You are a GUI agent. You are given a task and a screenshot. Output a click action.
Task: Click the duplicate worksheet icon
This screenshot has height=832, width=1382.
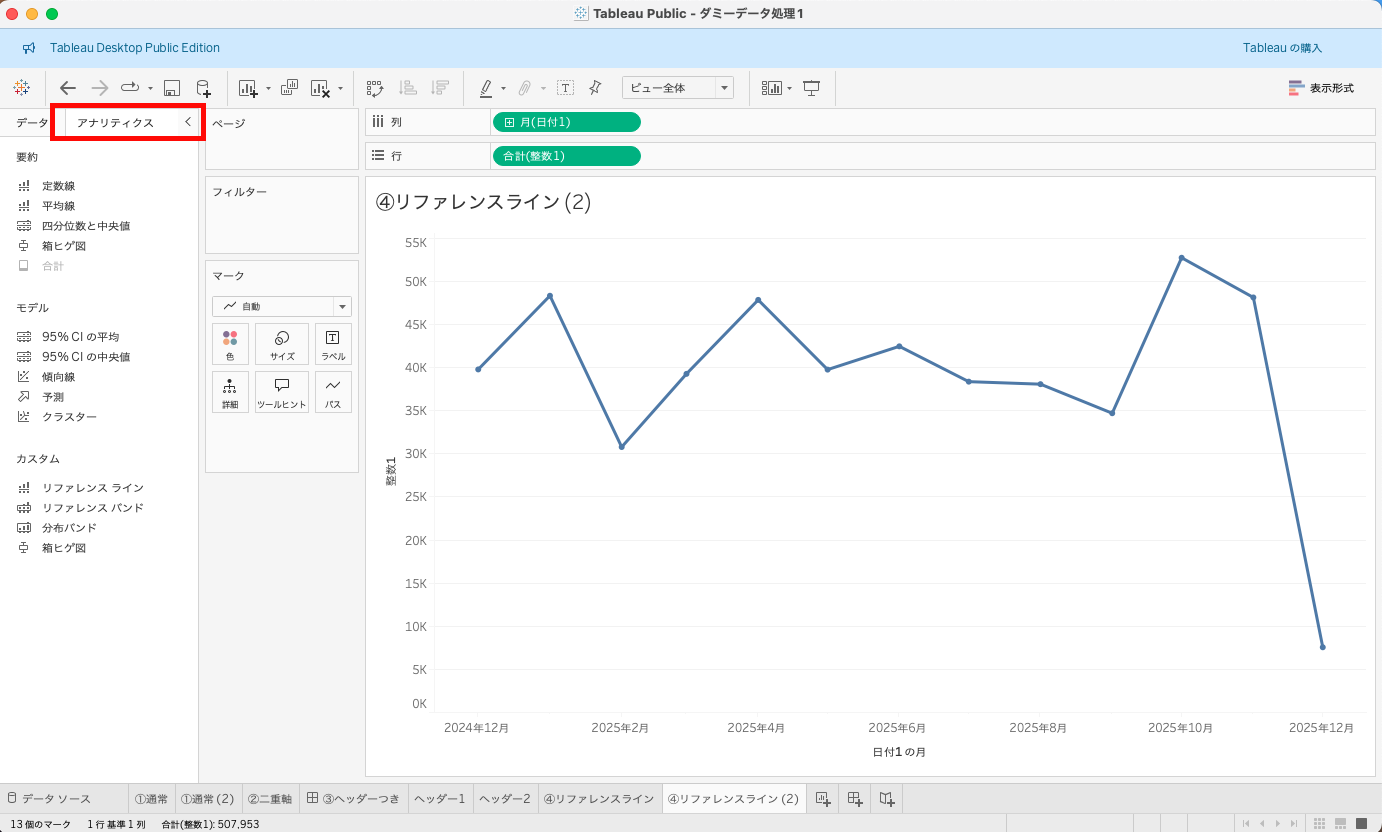click(x=289, y=88)
